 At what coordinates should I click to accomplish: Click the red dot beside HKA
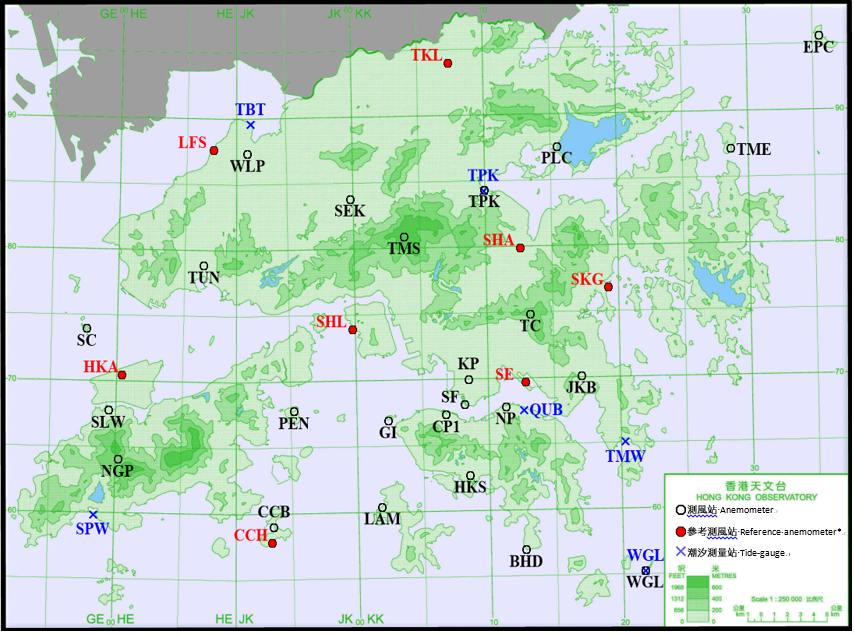click(122, 375)
